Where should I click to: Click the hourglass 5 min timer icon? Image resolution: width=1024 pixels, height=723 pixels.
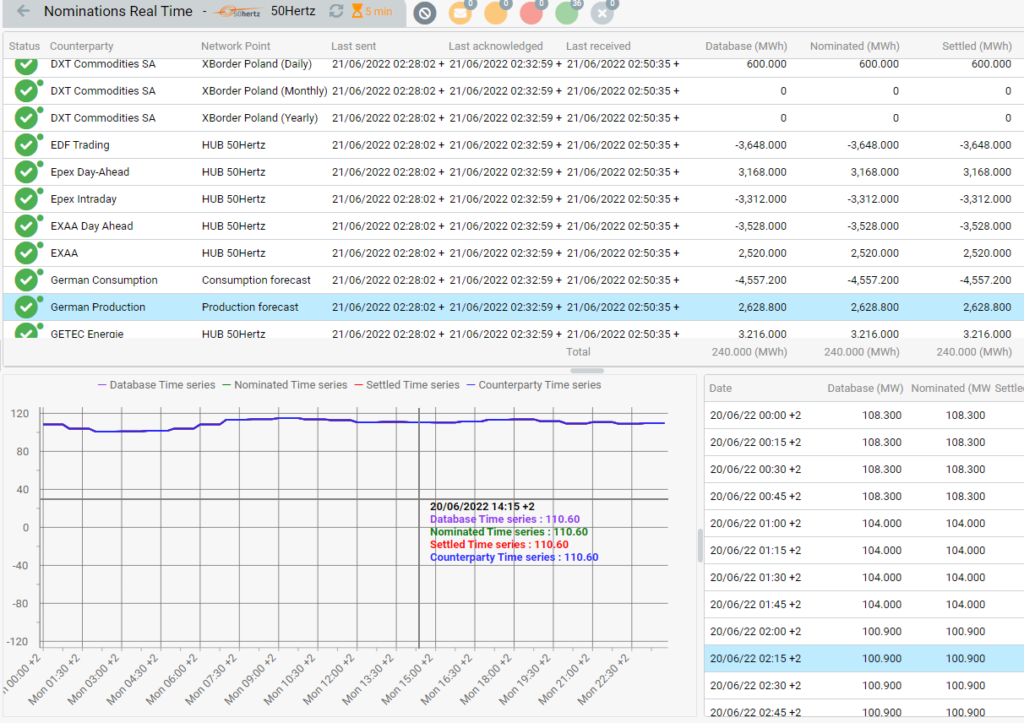357,12
